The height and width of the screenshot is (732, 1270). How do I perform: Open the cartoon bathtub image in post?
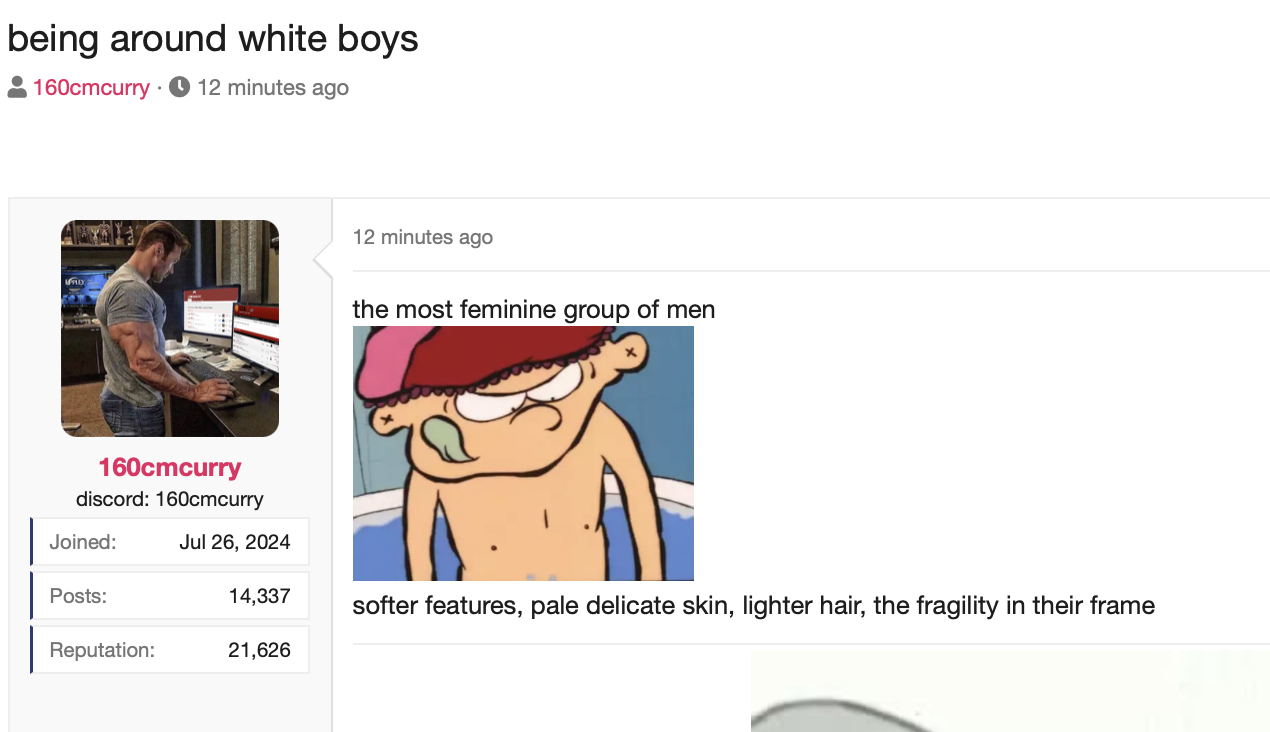(523, 453)
